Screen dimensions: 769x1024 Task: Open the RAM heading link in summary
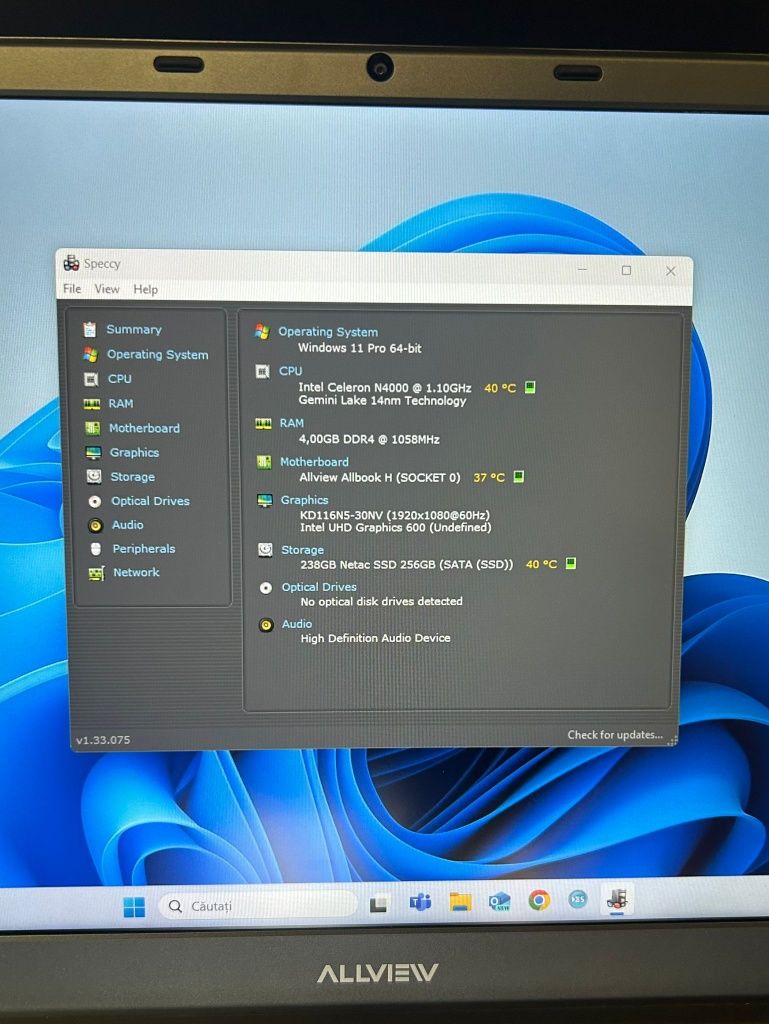pos(292,423)
